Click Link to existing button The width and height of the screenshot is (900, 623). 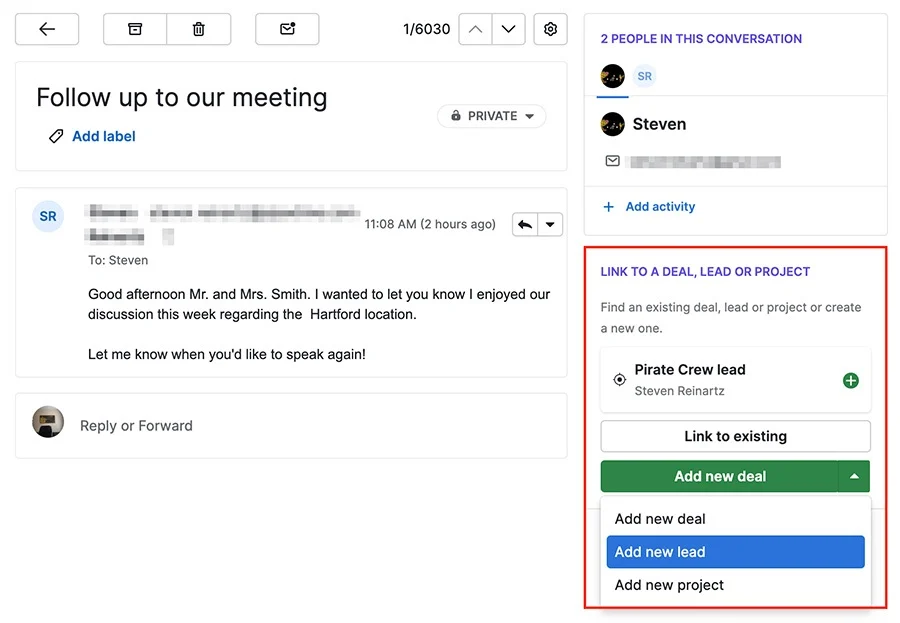[735, 436]
